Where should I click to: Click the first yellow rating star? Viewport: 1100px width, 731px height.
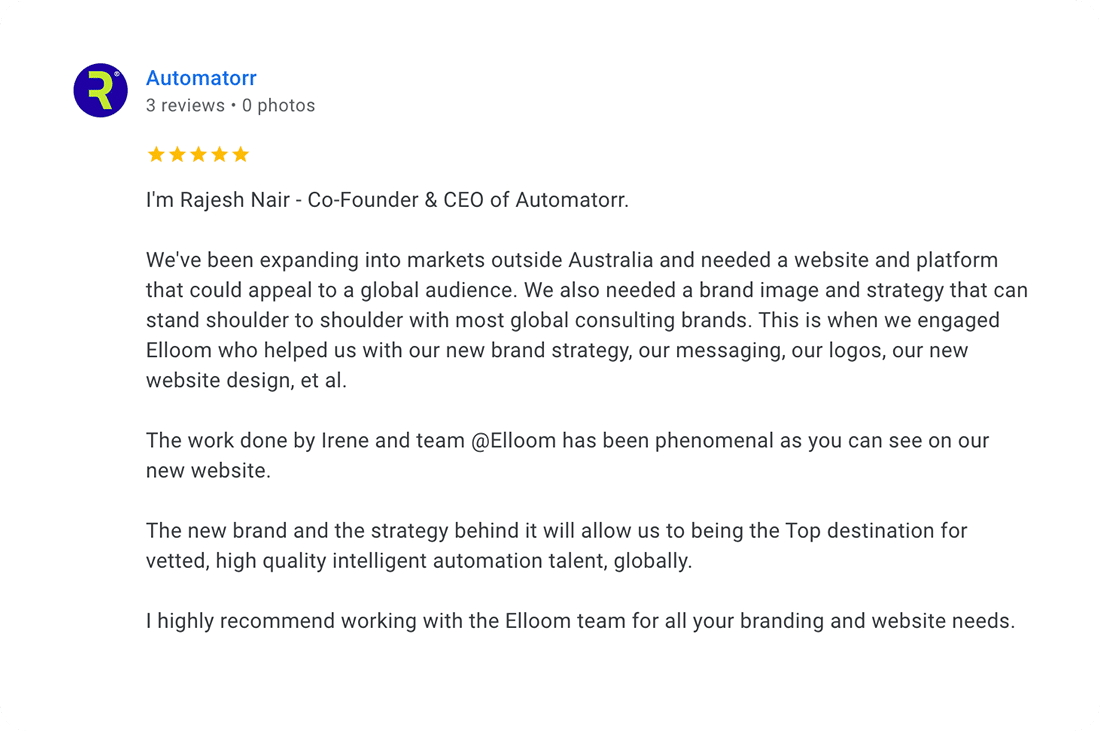coord(156,154)
